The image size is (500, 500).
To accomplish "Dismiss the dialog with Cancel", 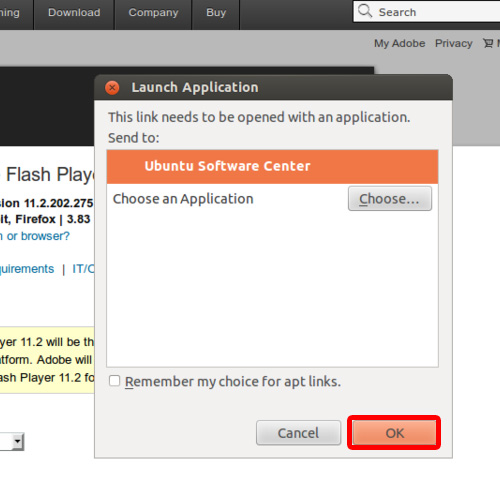I will click(298, 433).
